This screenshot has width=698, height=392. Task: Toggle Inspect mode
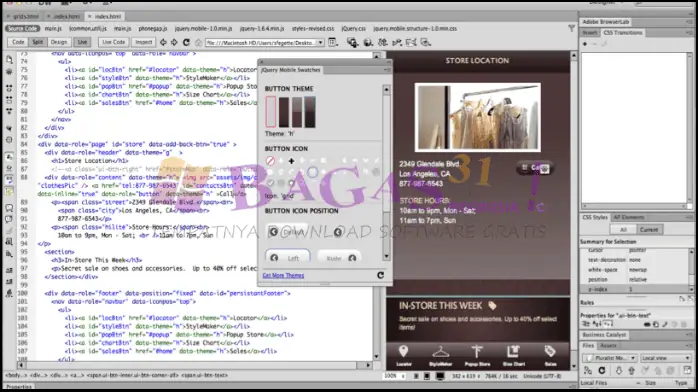(143, 42)
